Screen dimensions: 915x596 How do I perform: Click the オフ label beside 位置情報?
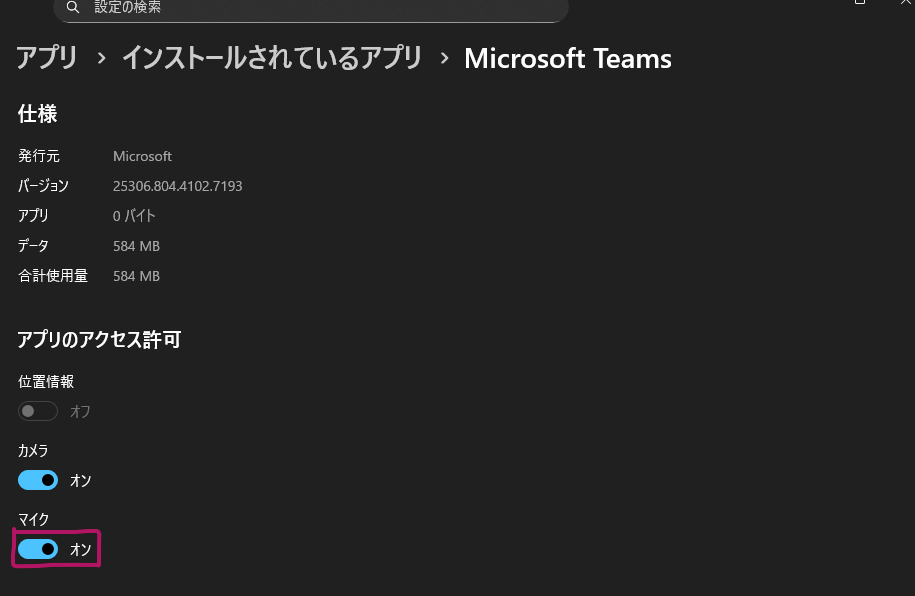[x=80, y=411]
